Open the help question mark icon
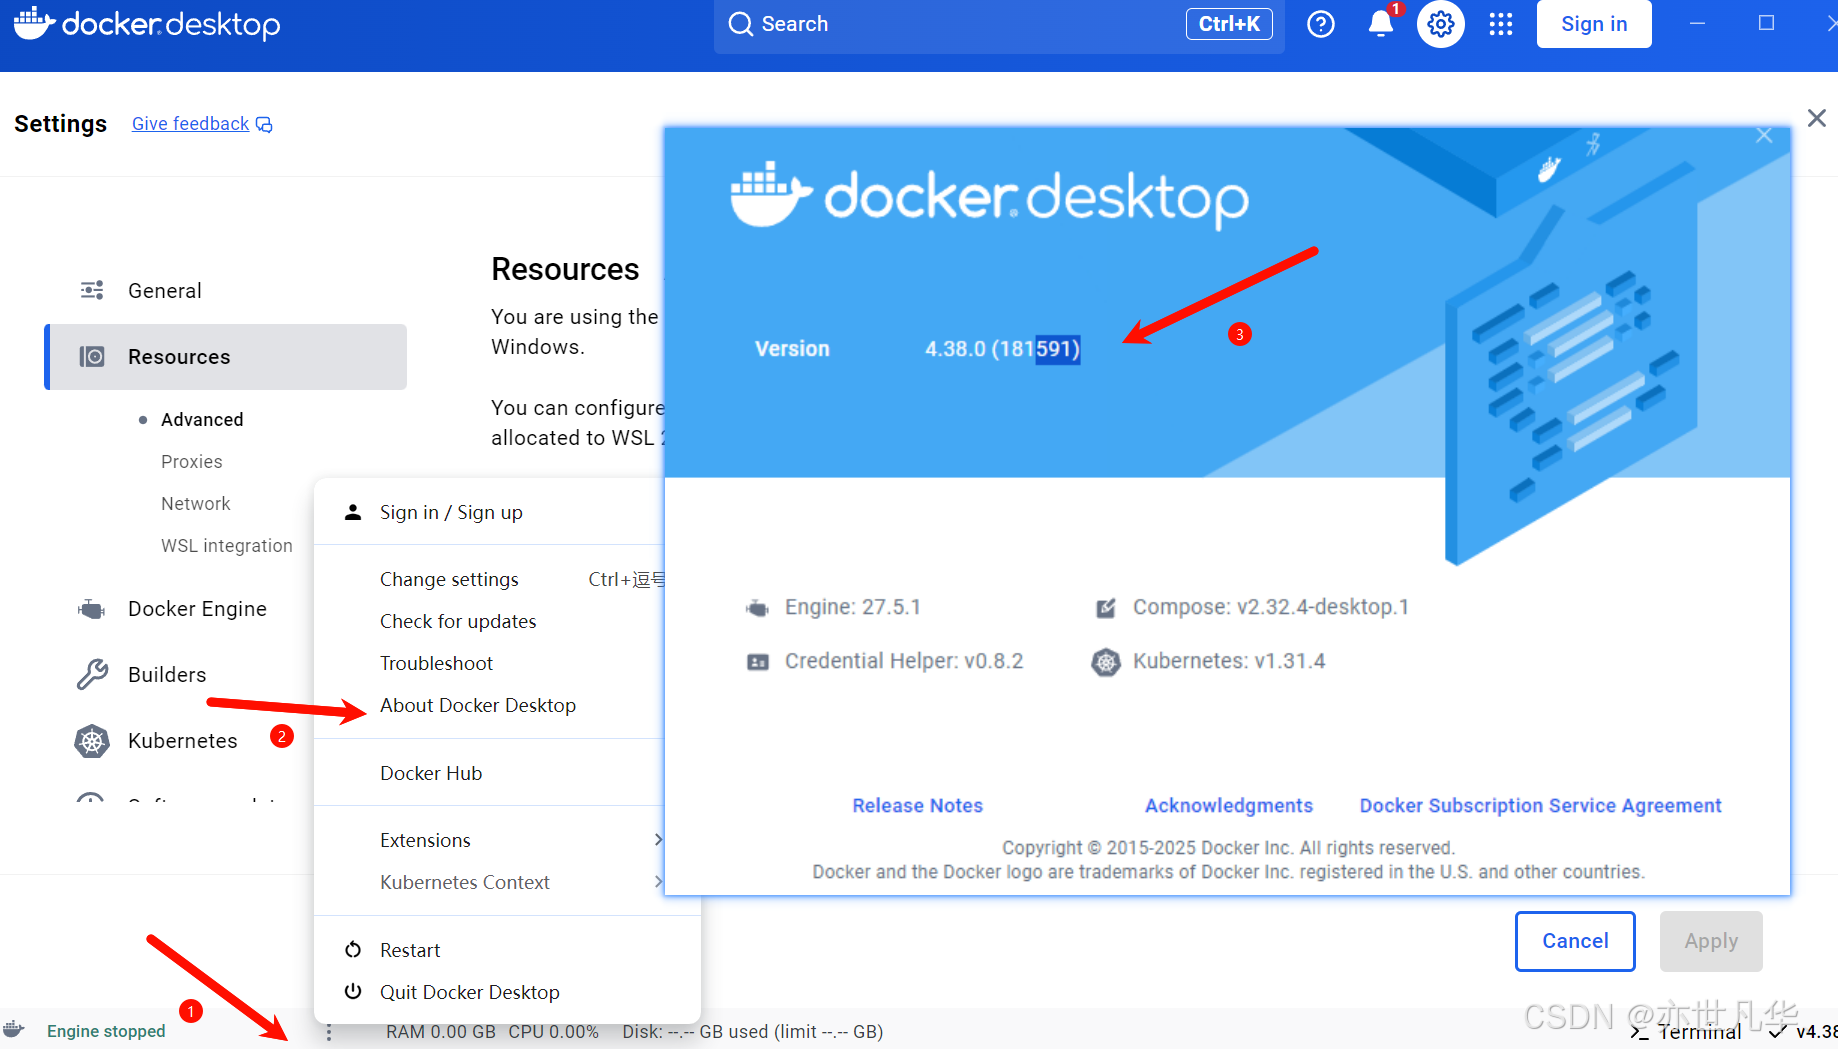Image resolution: width=1838 pixels, height=1049 pixels. point(1321,24)
